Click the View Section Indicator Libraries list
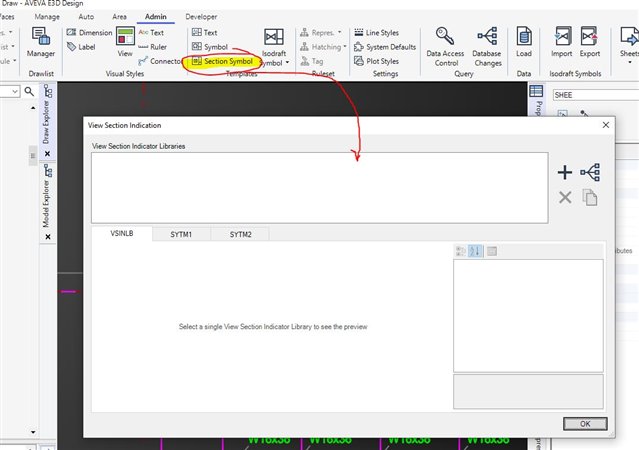This screenshot has width=639, height=450. (320, 188)
